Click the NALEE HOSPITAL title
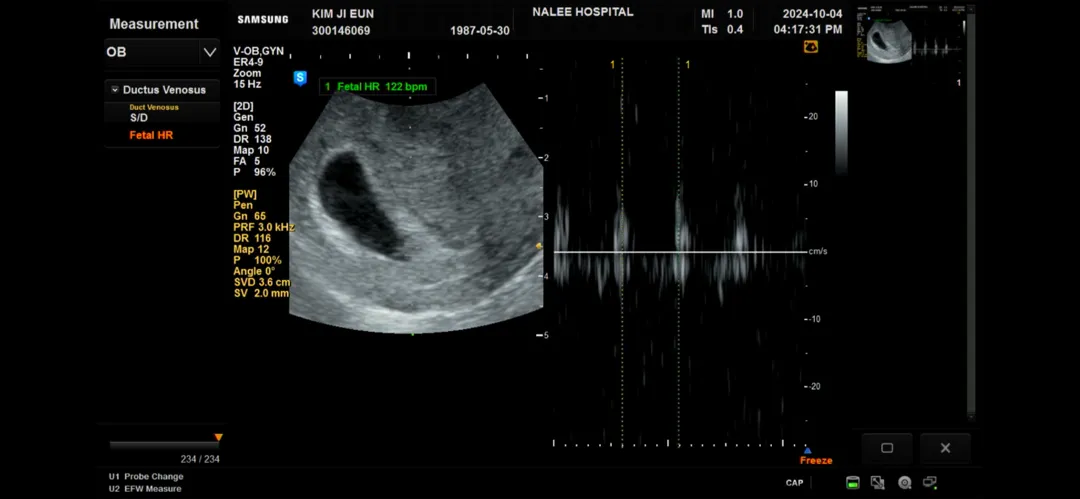The height and width of the screenshot is (499, 1080). tap(583, 12)
